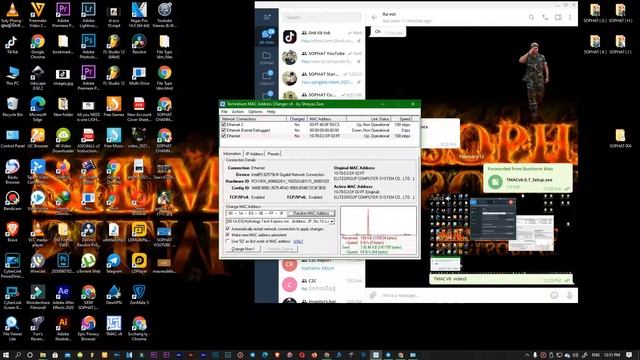The image size is (640, 360).
Task: Open the 4K Video Downloader desktop shortcut
Action: point(63,140)
